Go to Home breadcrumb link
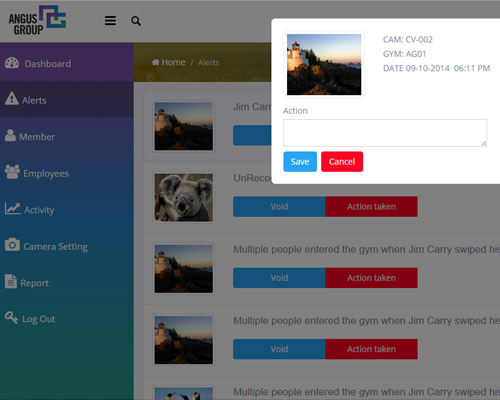The image size is (500, 400). click(169, 62)
